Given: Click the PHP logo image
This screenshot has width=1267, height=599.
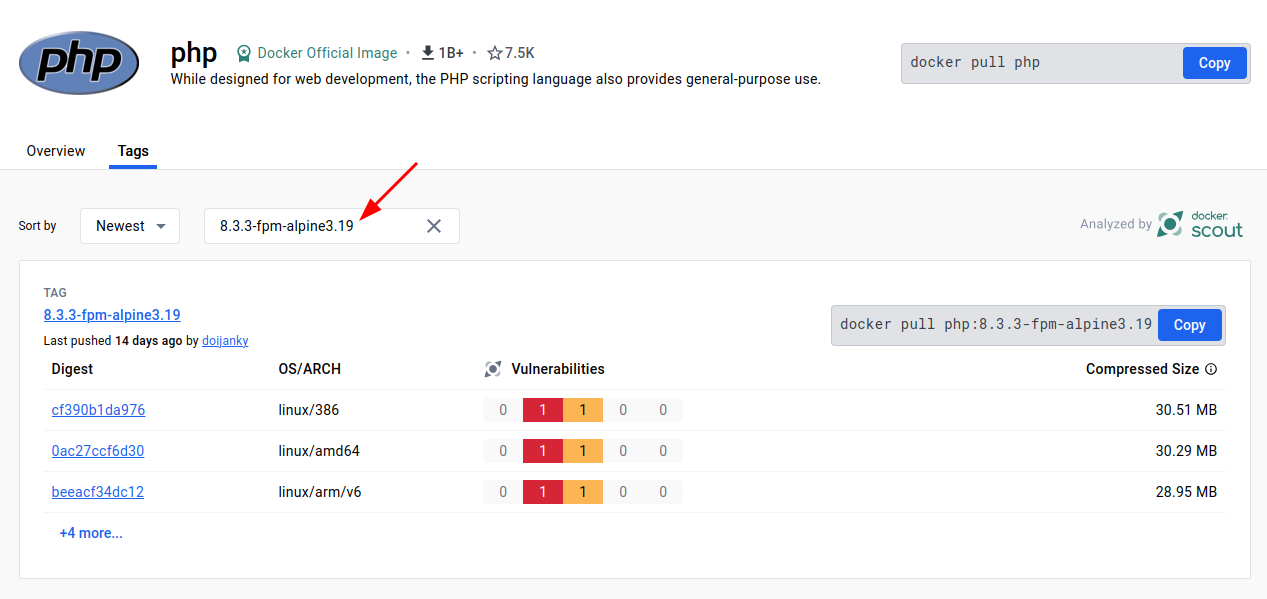Looking at the screenshot, I should pyautogui.click(x=79, y=64).
